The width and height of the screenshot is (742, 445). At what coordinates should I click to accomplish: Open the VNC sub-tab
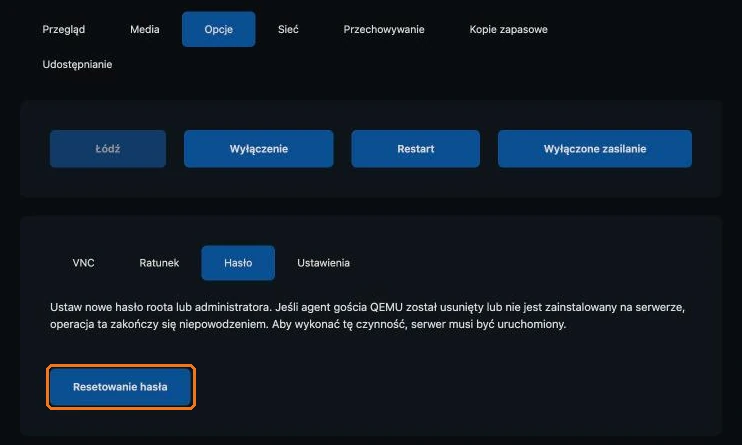pyautogui.click(x=83, y=263)
